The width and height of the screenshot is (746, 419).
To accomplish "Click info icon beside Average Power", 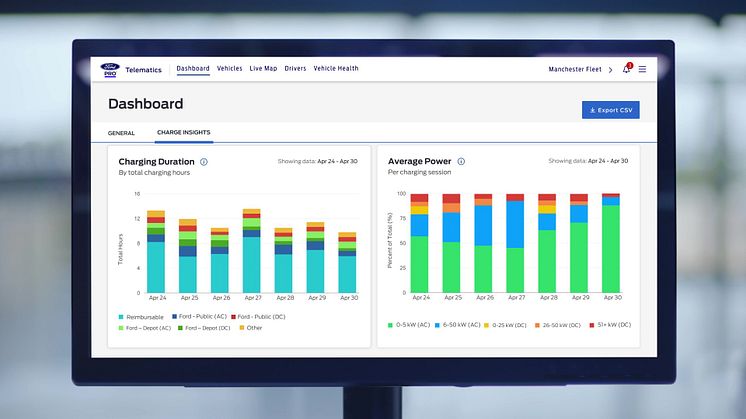I will tap(460, 161).
